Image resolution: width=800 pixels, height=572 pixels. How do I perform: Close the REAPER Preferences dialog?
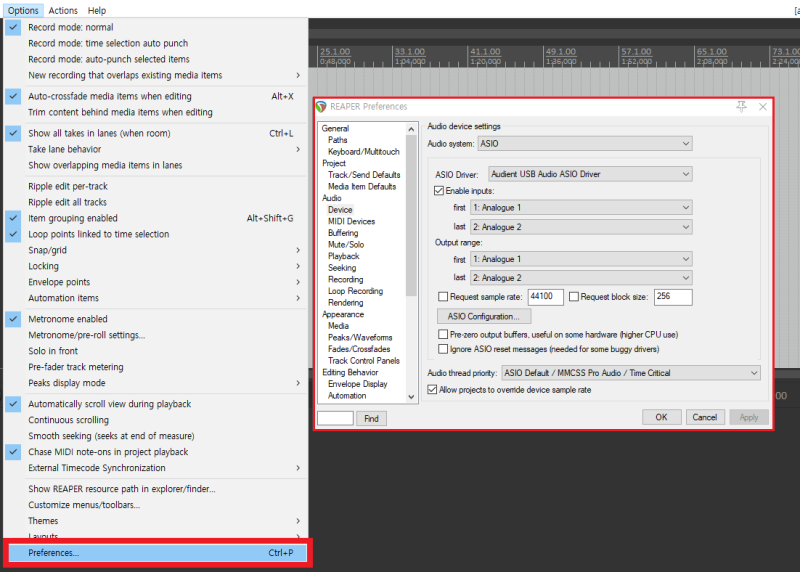[x=763, y=107]
